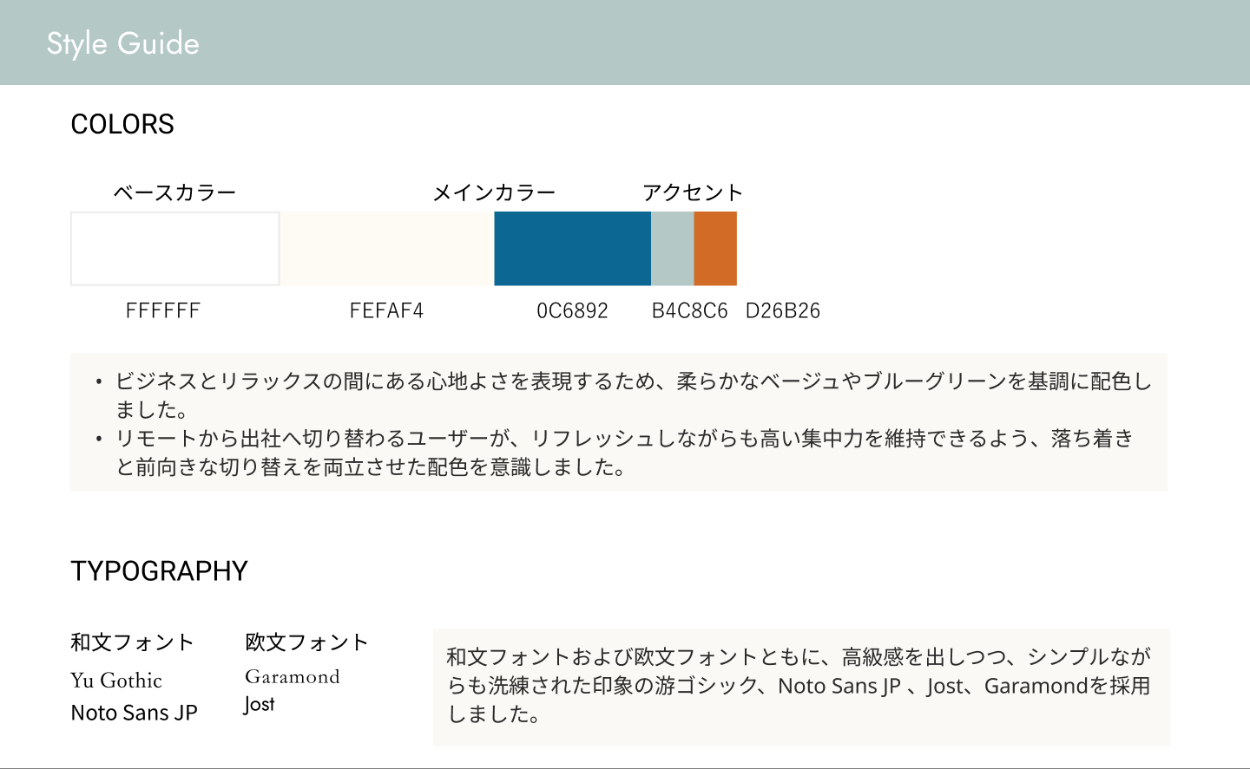Viewport: 1250px width, 769px height.
Task: Select the COLORS section heading
Action: (x=122, y=125)
